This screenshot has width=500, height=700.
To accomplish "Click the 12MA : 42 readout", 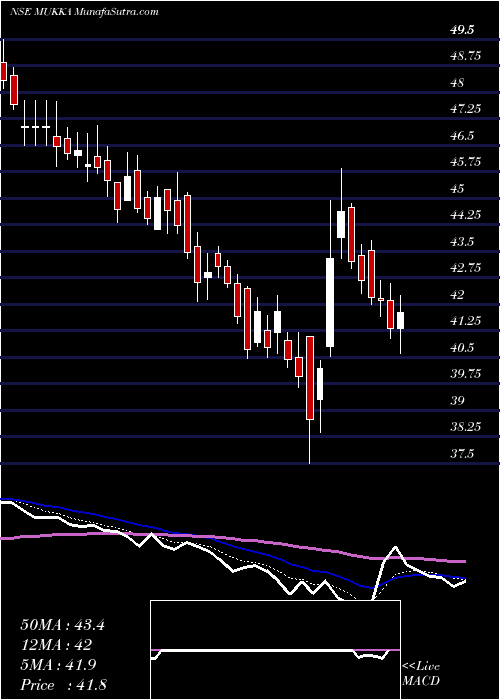I will click(56, 645).
